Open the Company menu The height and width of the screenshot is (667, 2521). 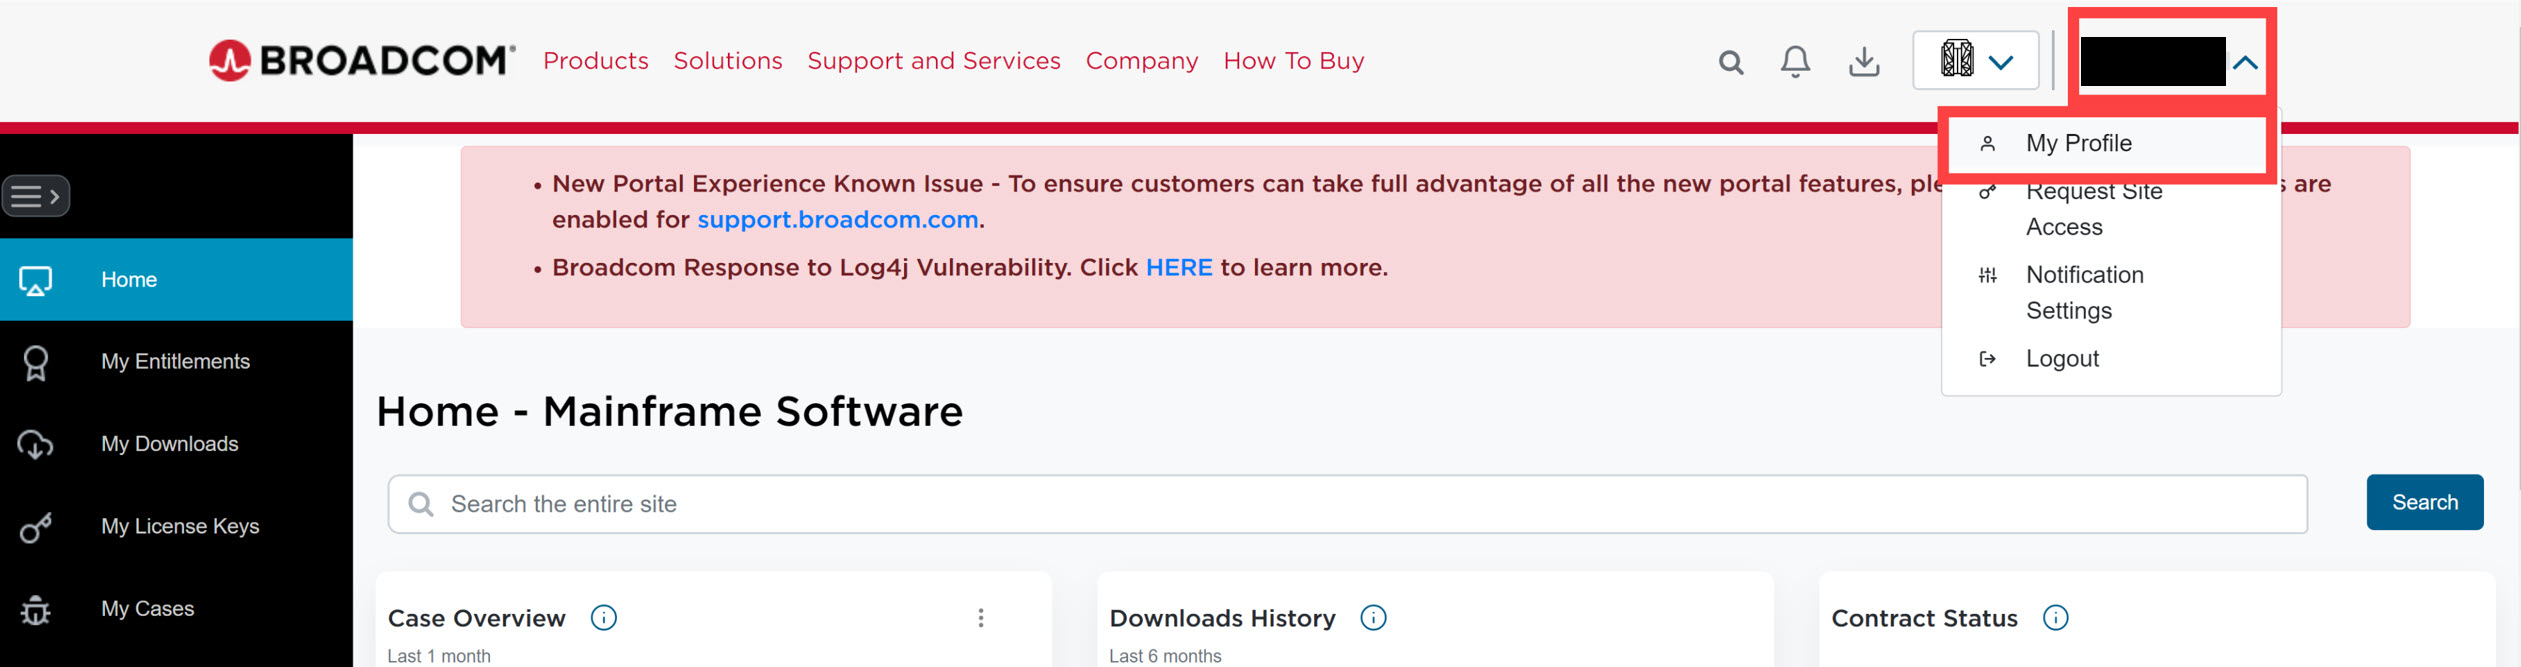click(x=1142, y=61)
